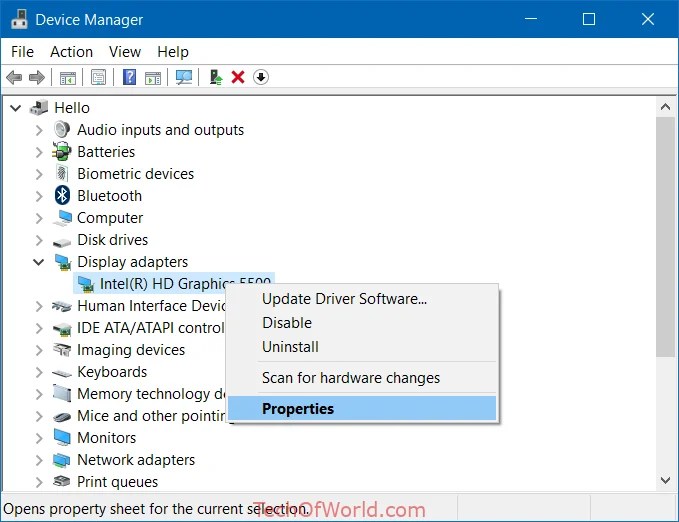
Task: Click the Imaging devices icon
Action: click(x=61, y=349)
